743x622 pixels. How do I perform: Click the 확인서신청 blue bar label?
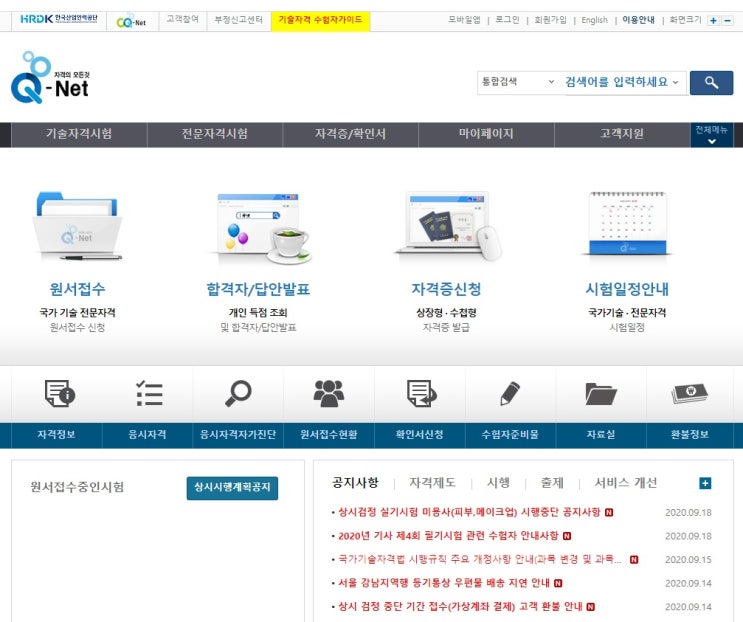click(420, 435)
